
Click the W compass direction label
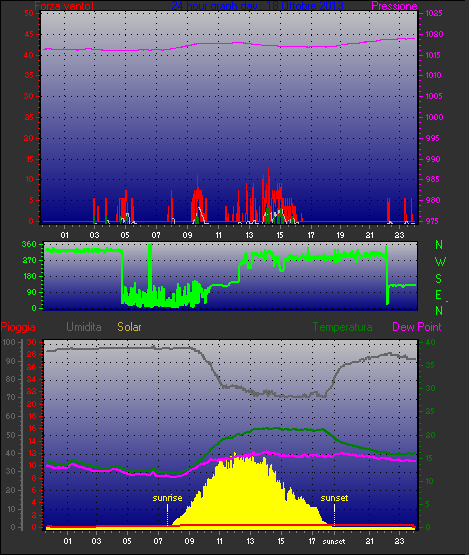pos(440,262)
